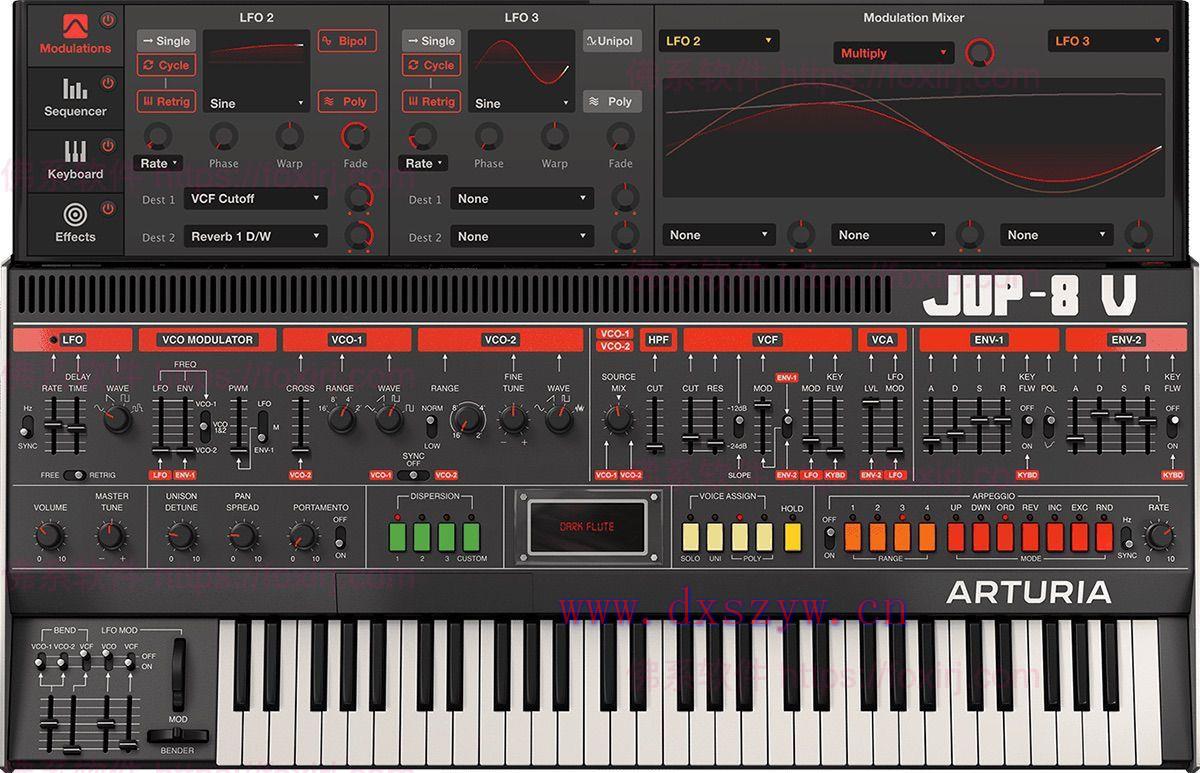1200x773 pixels.
Task: Open the Modulation Mixer LFO 2 source dropdown
Action: pos(719,41)
